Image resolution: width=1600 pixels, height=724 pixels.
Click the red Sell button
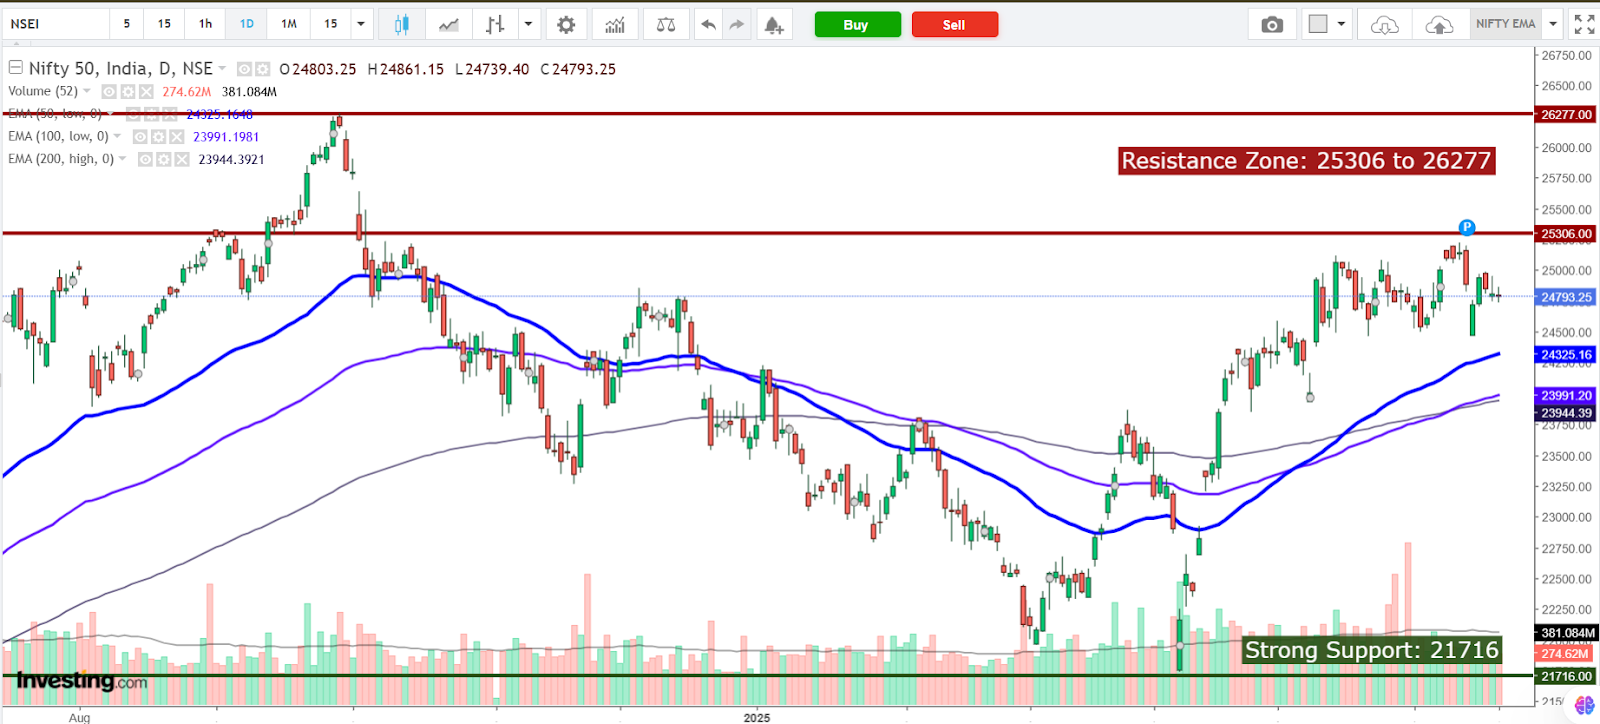pyautogui.click(x=954, y=25)
